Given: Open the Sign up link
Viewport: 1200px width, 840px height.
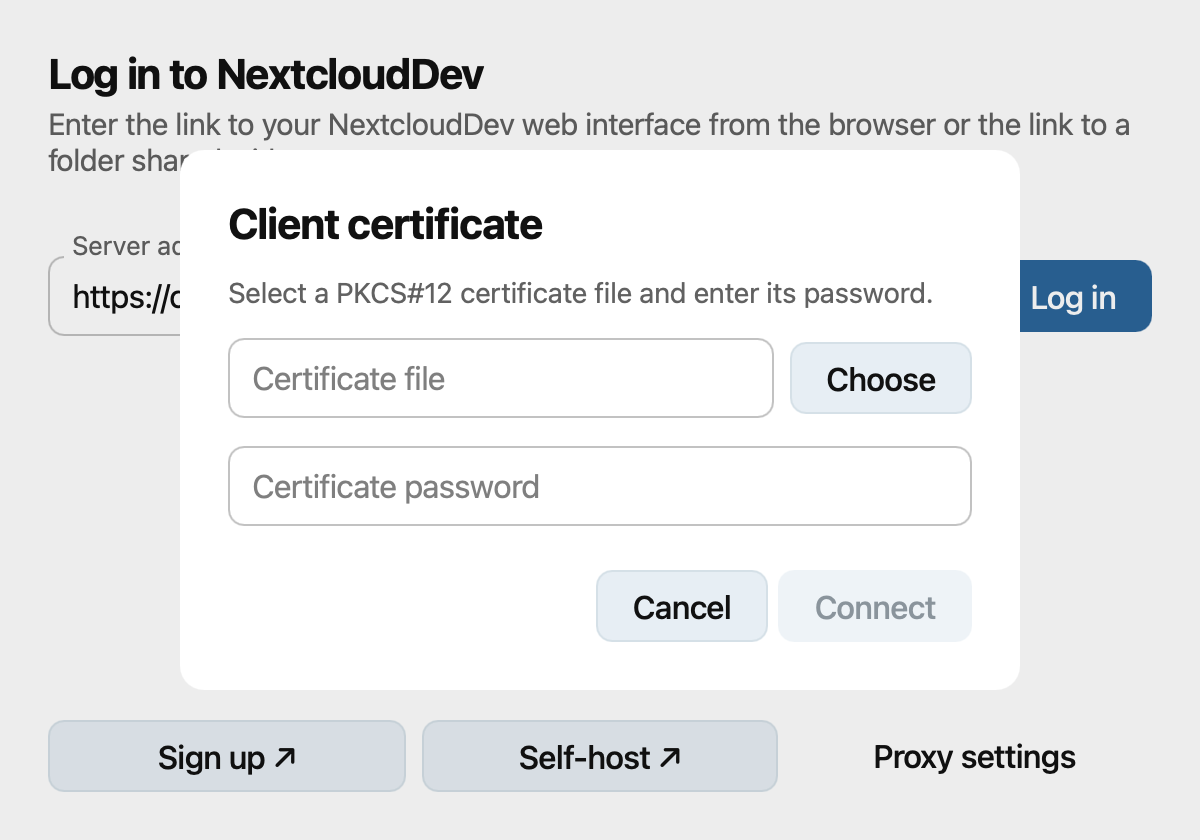Looking at the screenshot, I should pos(227,756).
